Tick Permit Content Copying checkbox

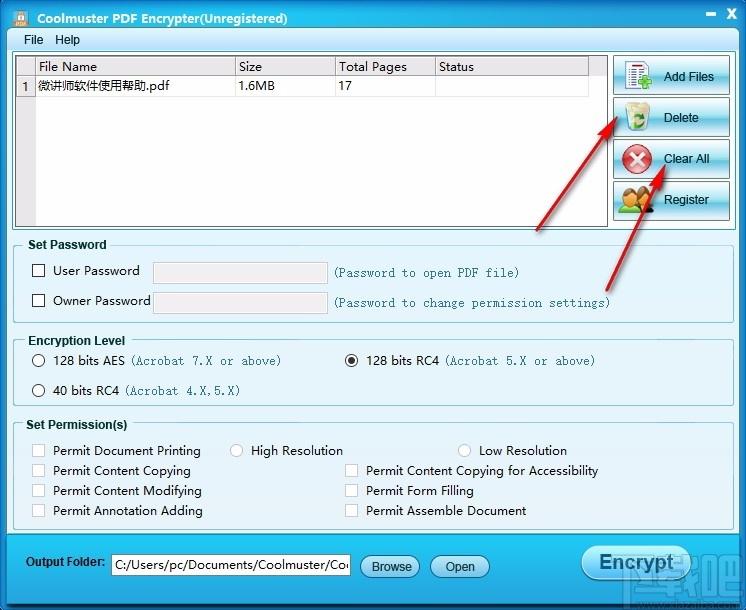tap(39, 471)
